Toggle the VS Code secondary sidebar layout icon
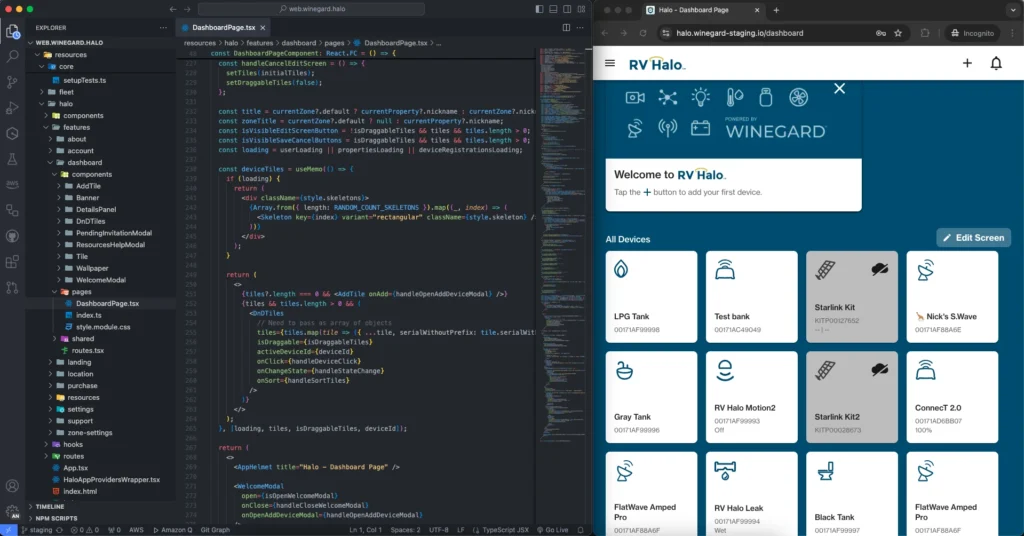The width and height of the screenshot is (1024, 536). point(568,9)
